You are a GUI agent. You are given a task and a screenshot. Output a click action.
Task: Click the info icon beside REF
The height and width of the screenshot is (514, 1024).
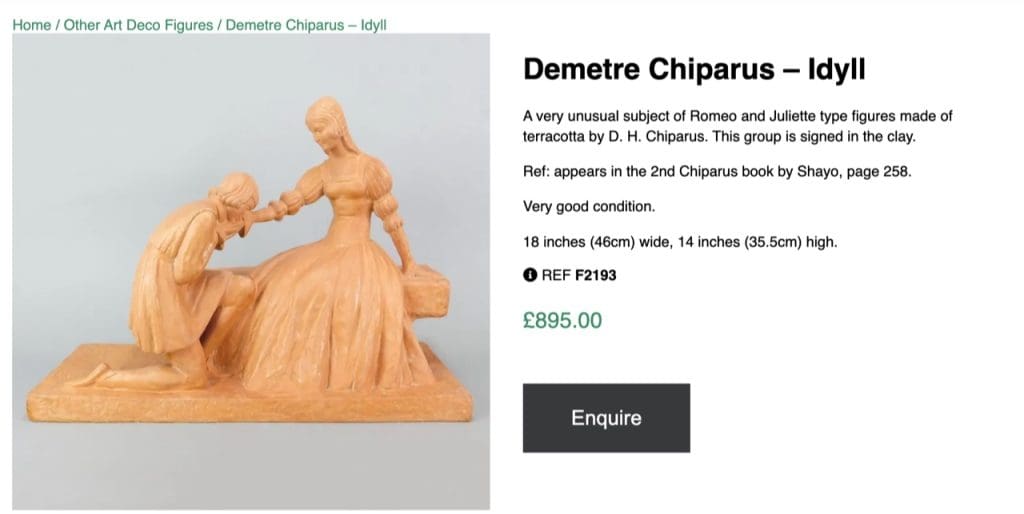coord(530,276)
